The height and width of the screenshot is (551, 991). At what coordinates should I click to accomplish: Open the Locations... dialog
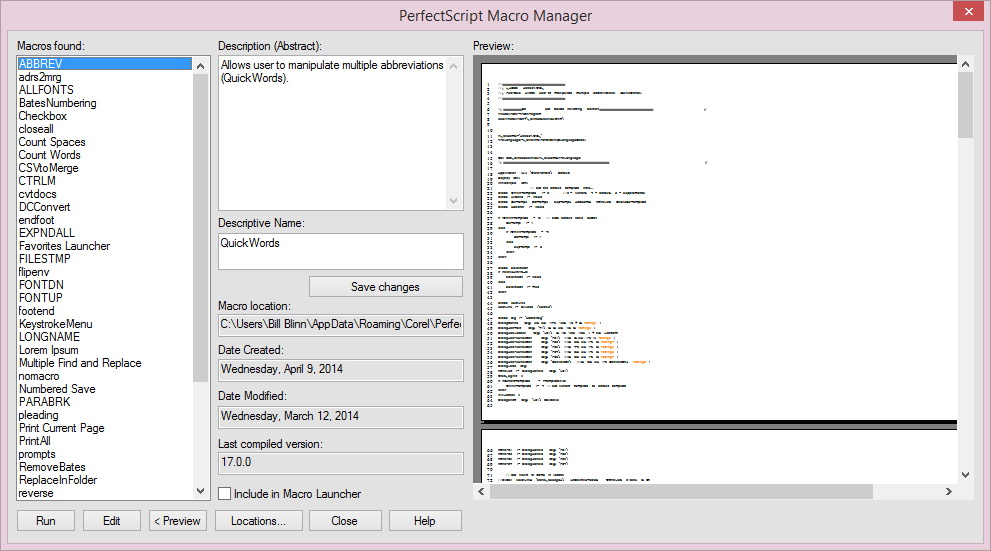pyautogui.click(x=258, y=521)
